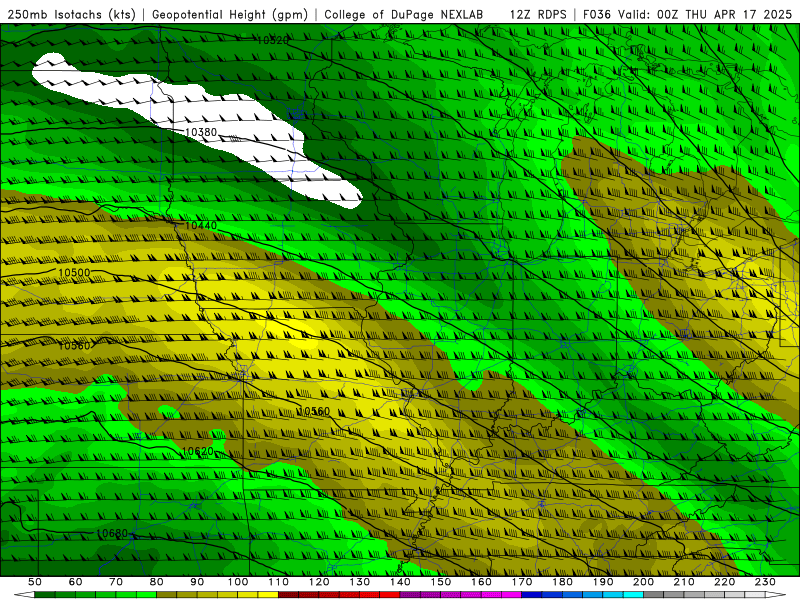Select the 220 scale value

pyautogui.click(x=724, y=582)
